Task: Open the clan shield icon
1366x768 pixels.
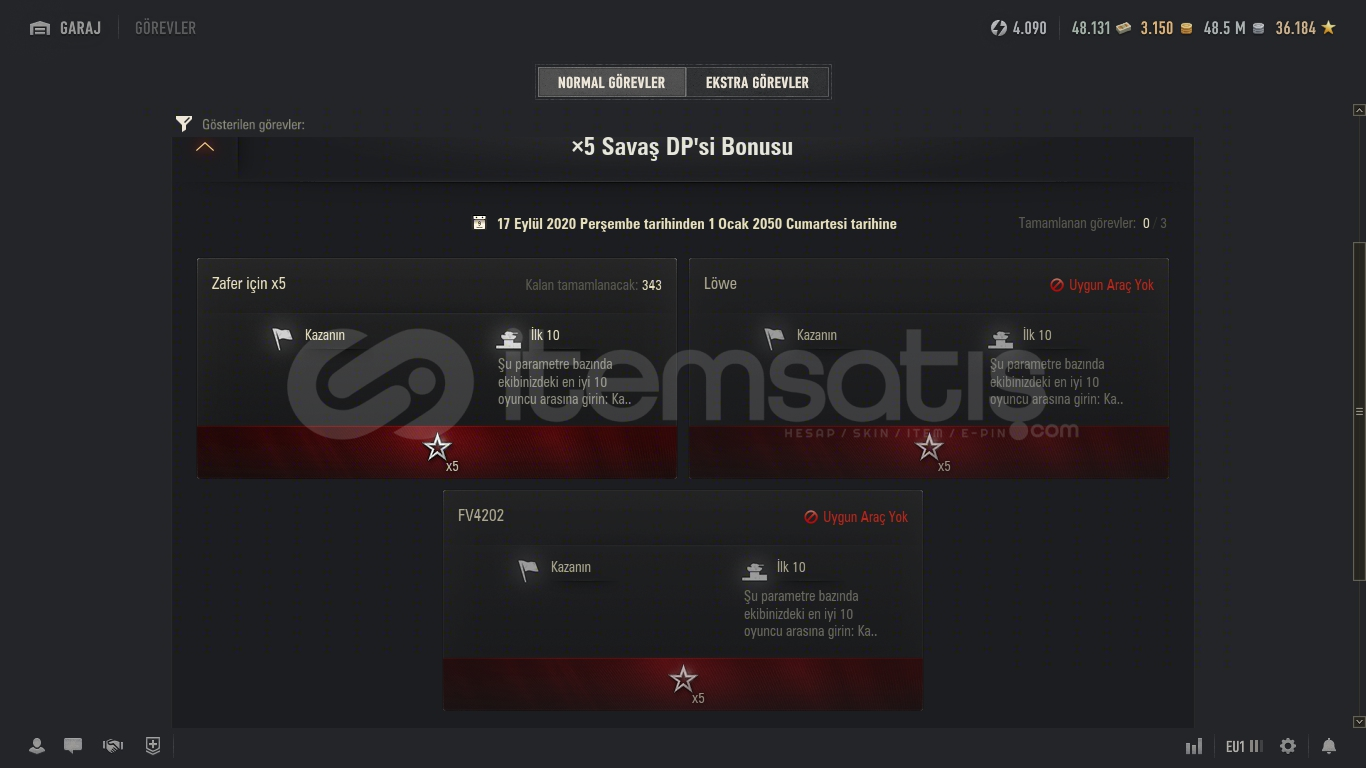Action: (x=153, y=746)
